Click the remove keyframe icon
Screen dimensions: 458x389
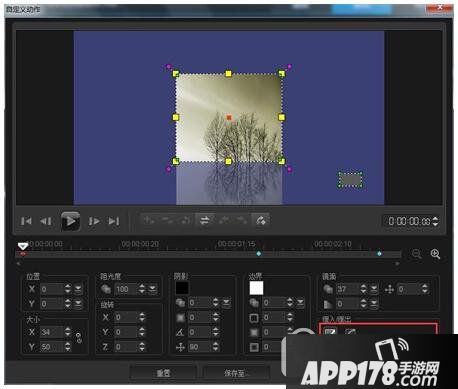[x=167, y=220]
